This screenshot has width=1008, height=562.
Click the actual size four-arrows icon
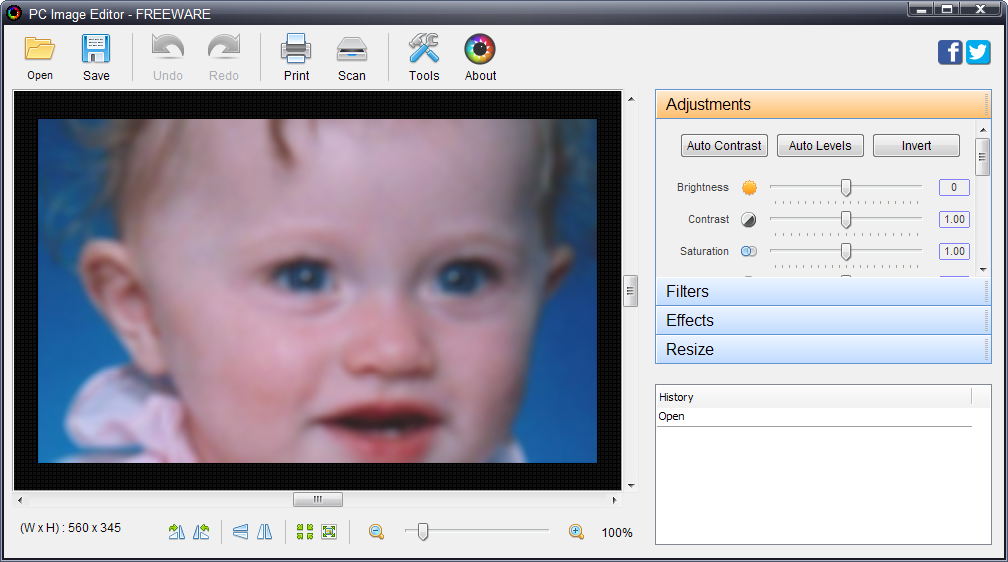pos(305,532)
